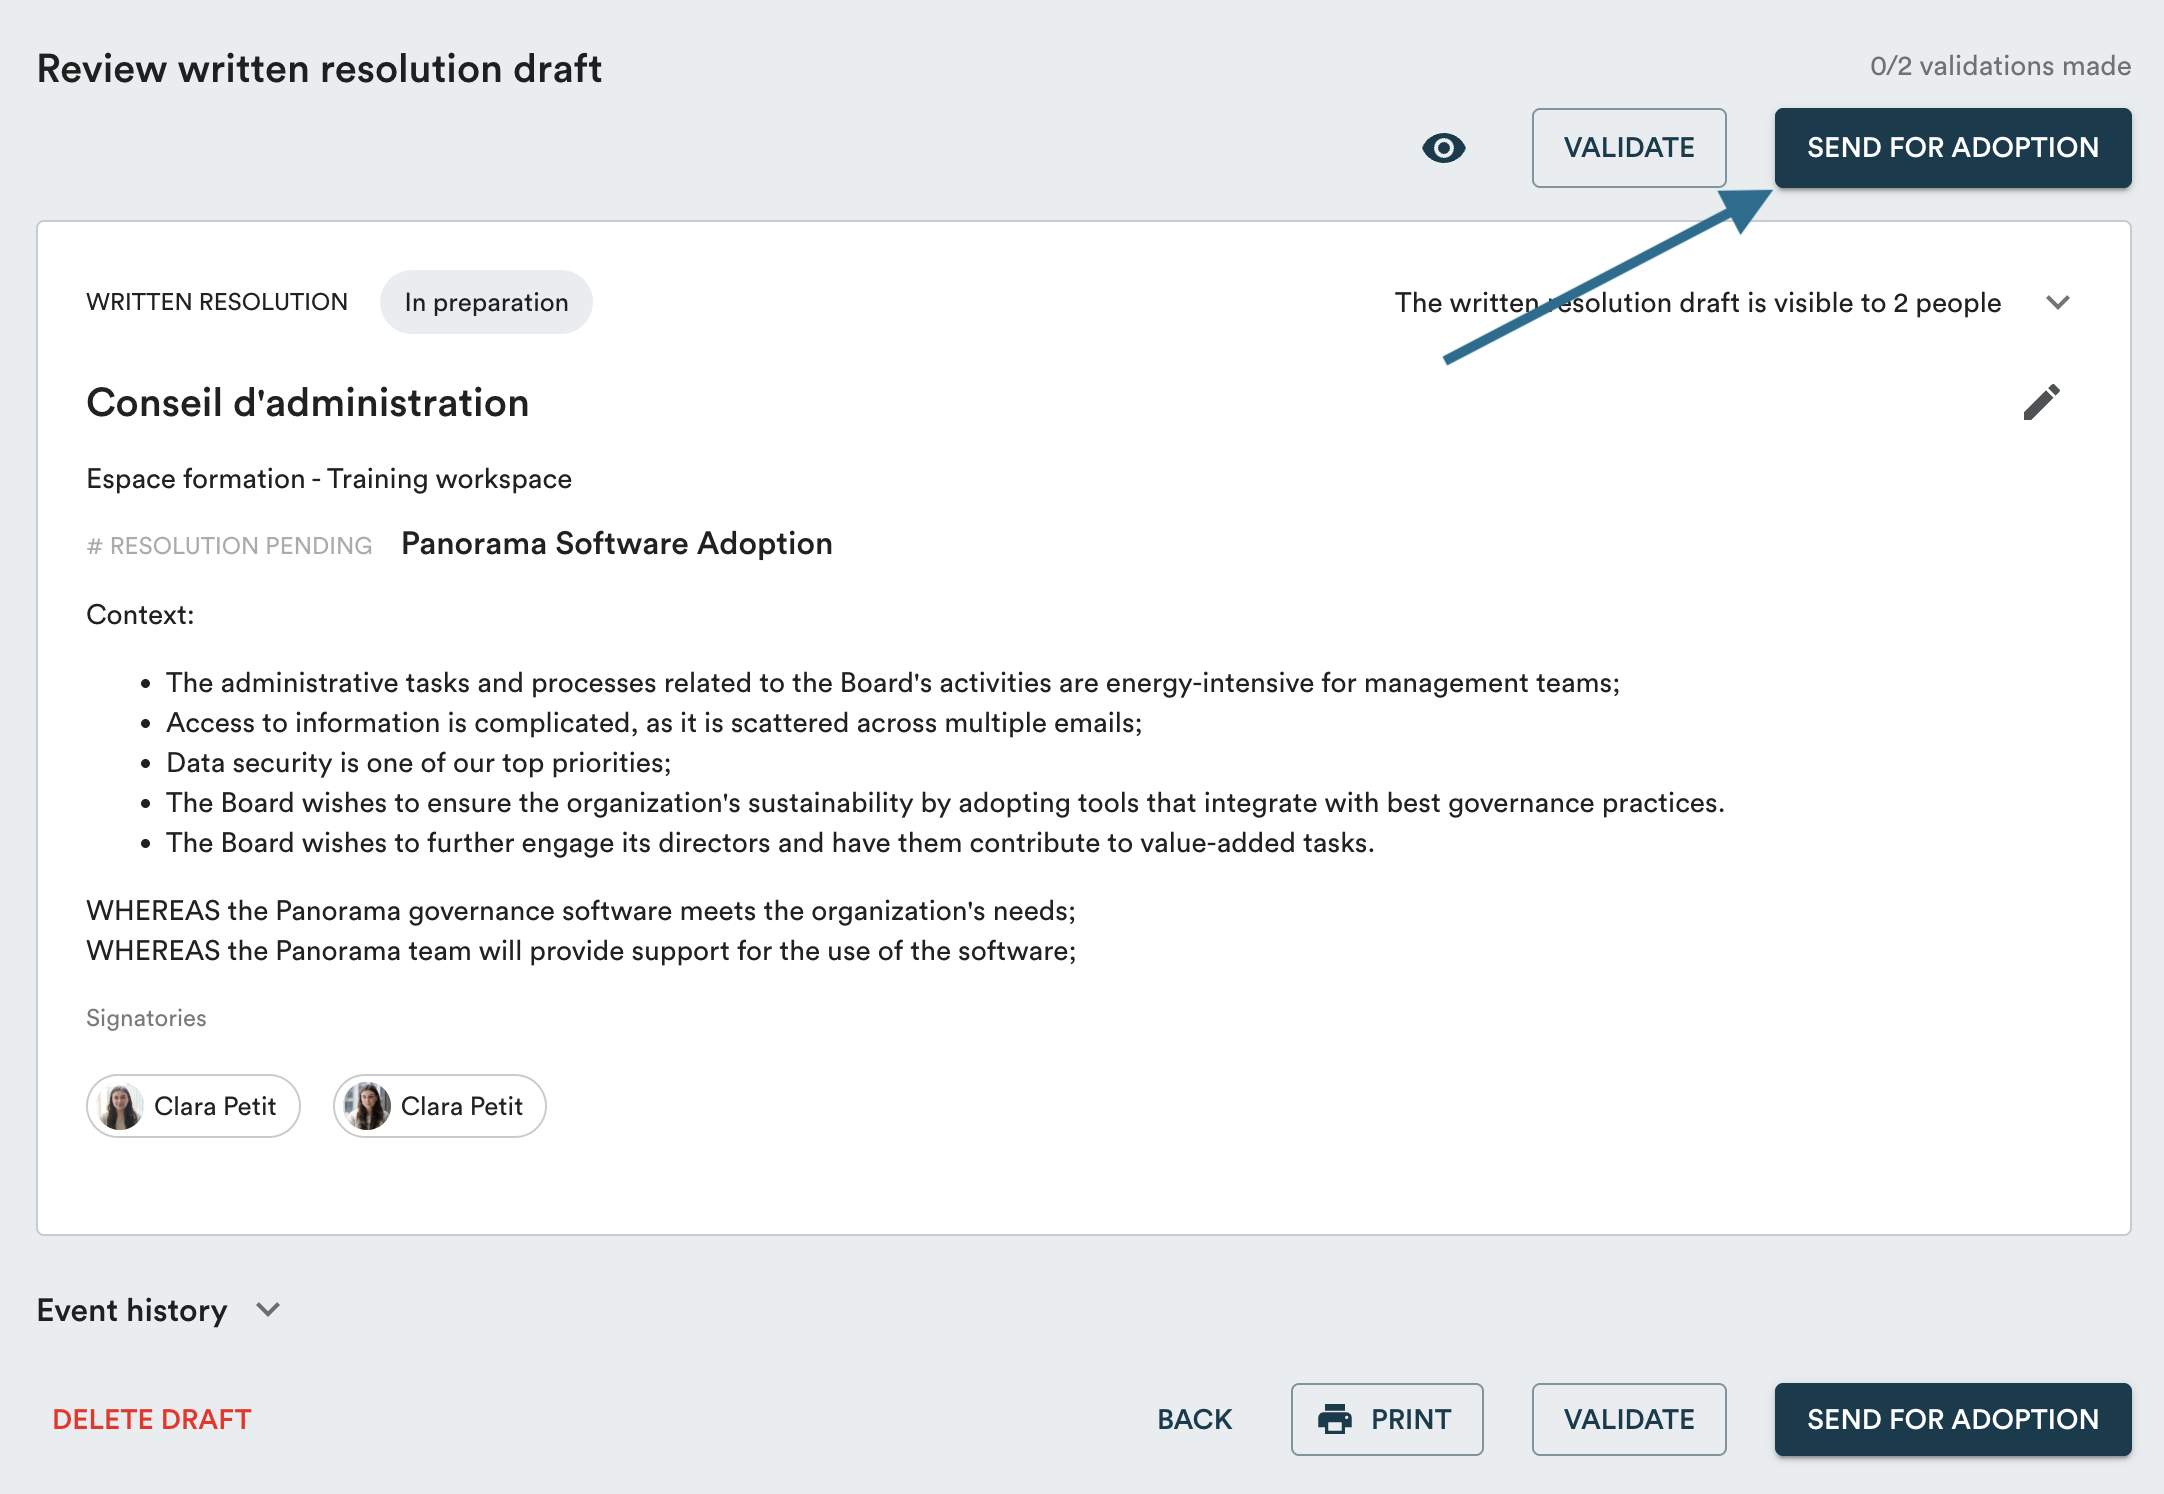Expand the visibility people chevron
Viewport: 2164px width, 1494px height.
(x=2057, y=302)
